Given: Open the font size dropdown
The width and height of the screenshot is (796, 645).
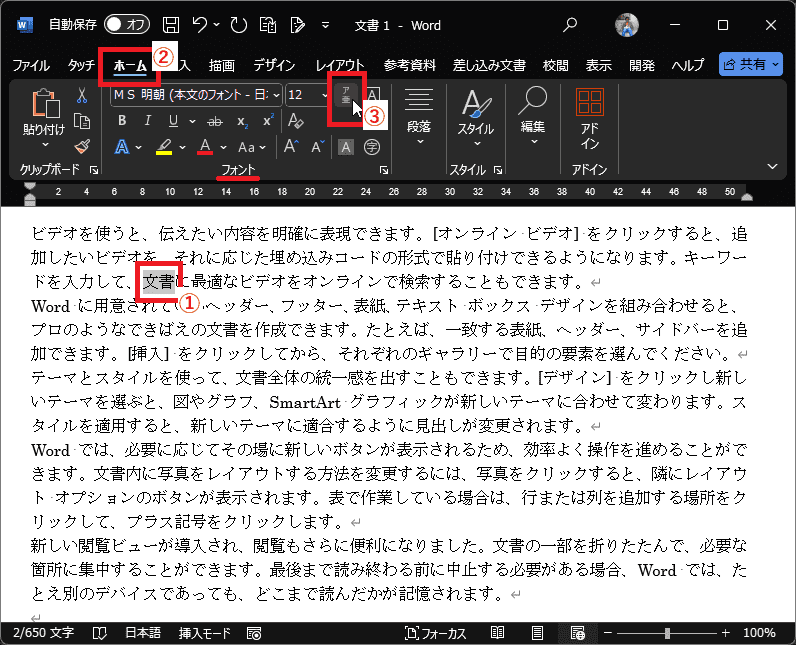Looking at the screenshot, I should point(325,95).
